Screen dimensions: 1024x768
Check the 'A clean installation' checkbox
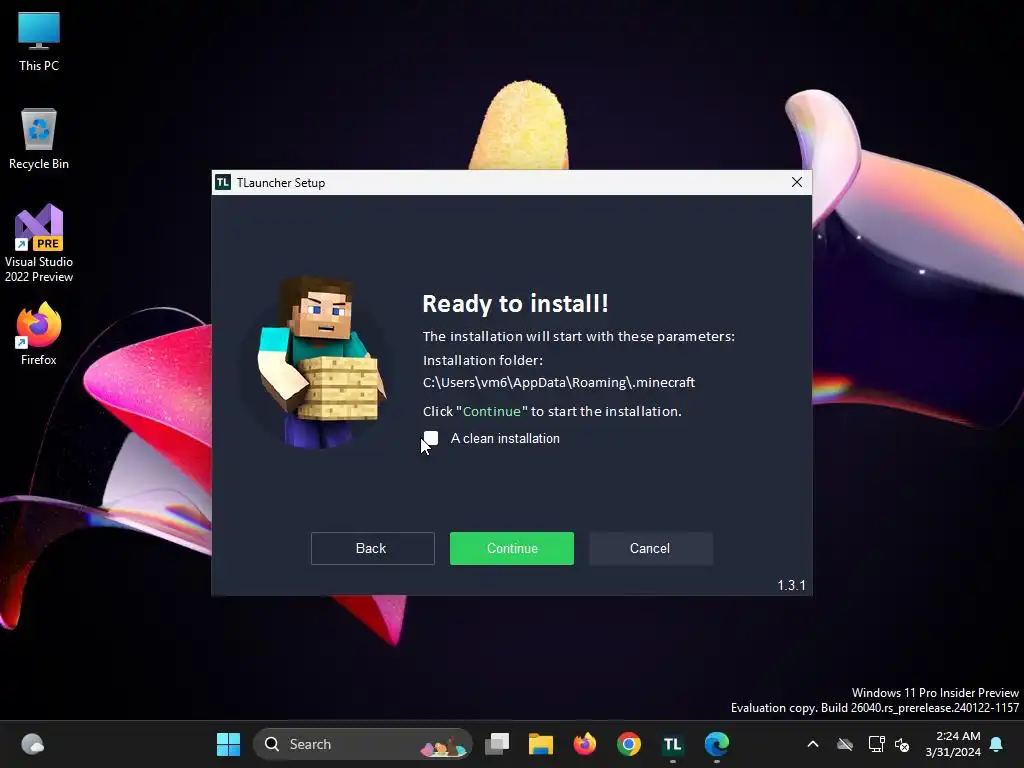point(430,438)
